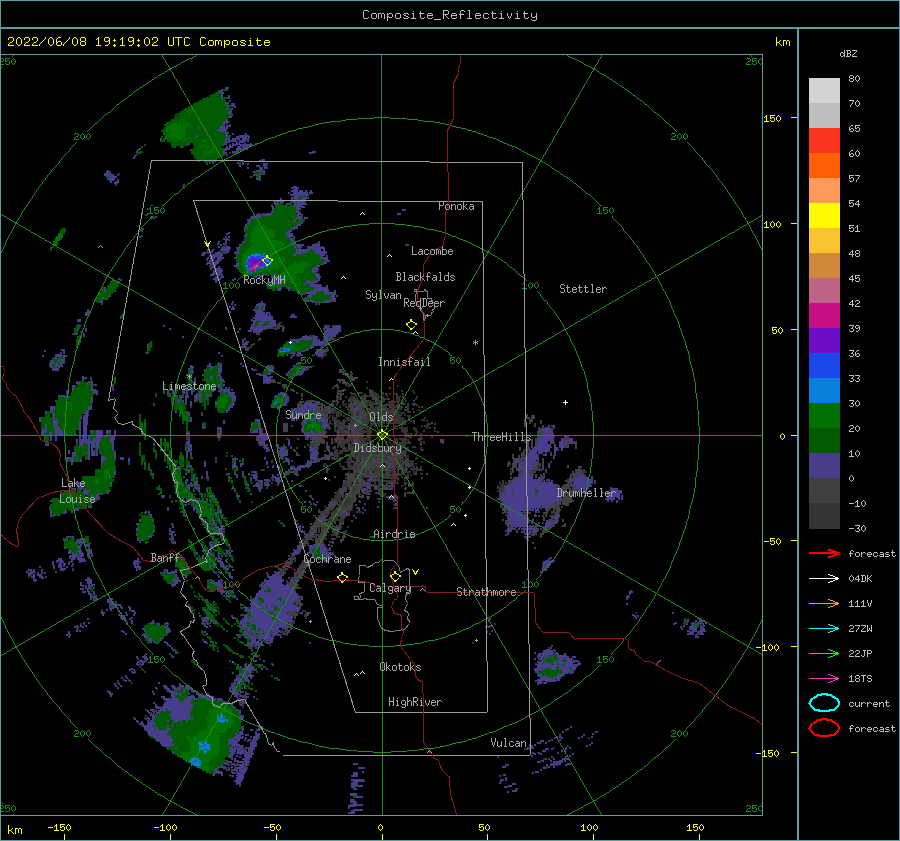Viewport: 900px width, 841px height.
Task: Click the yellow diamond marker inside Calgary
Action: [x=395, y=576]
